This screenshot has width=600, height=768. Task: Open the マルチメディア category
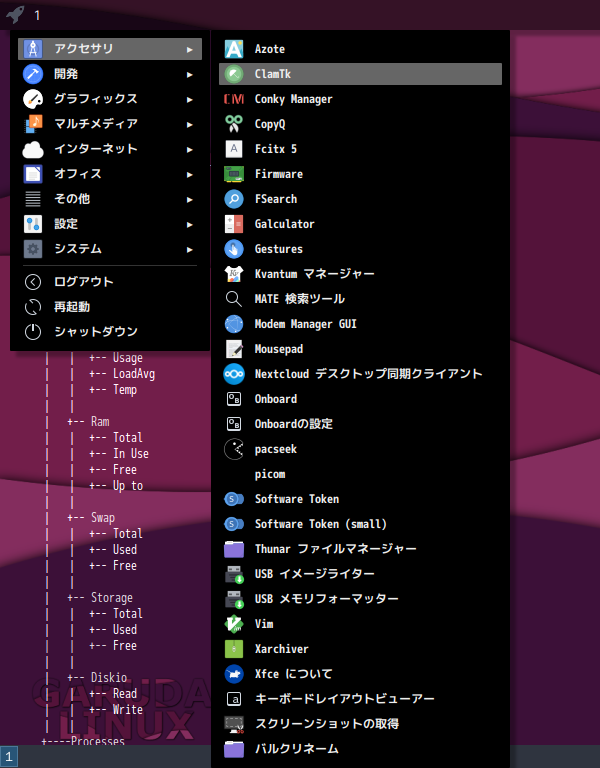click(x=110, y=124)
